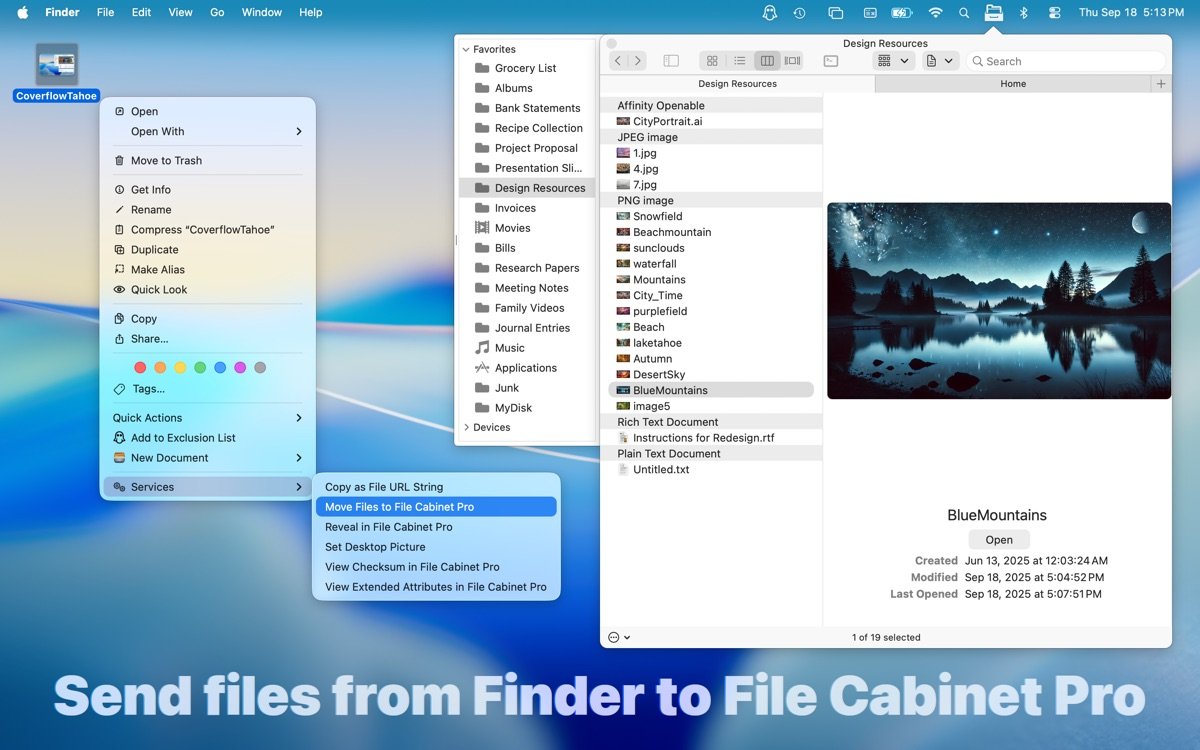Image resolution: width=1200 pixels, height=750 pixels.
Task: Switch to icon view in the toolbar
Action: coord(711,61)
